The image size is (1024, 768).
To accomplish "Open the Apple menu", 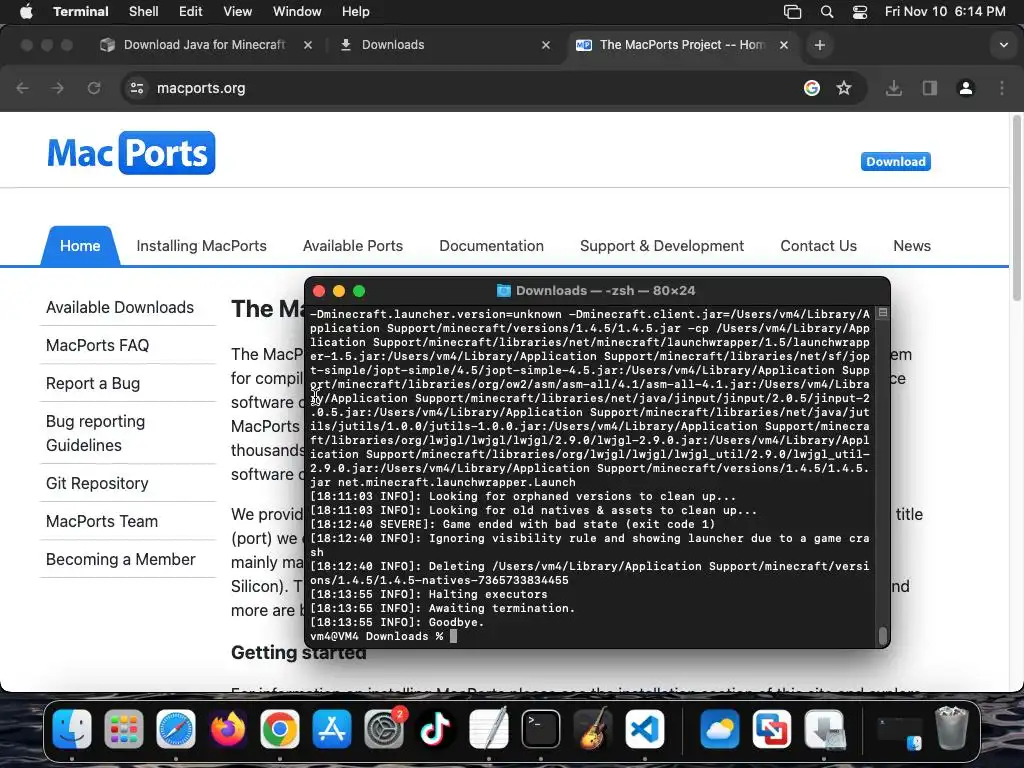I will point(26,11).
